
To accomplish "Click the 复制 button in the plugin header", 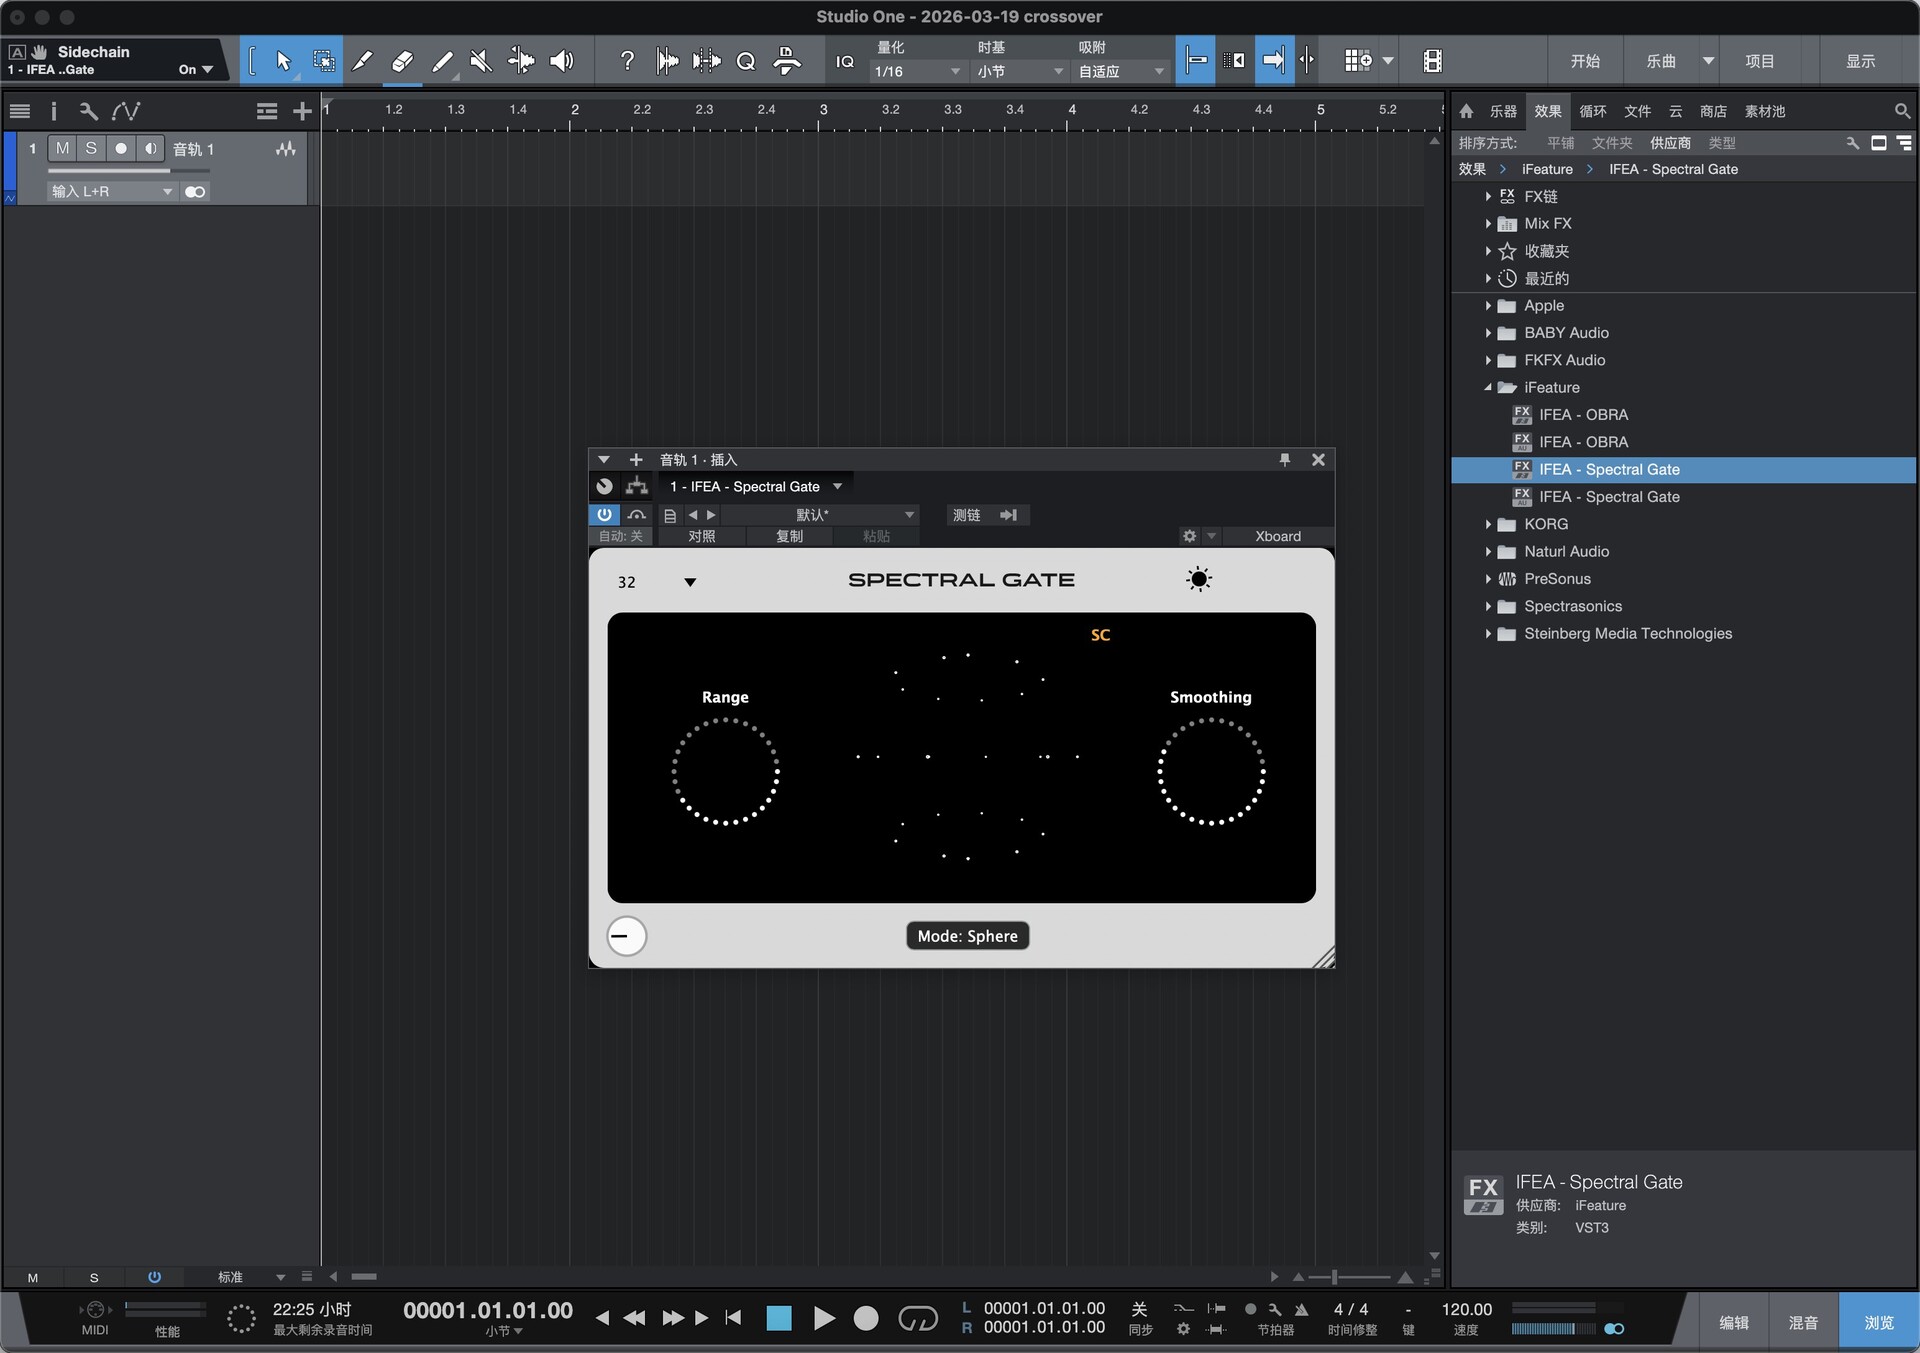I will pyautogui.click(x=789, y=536).
